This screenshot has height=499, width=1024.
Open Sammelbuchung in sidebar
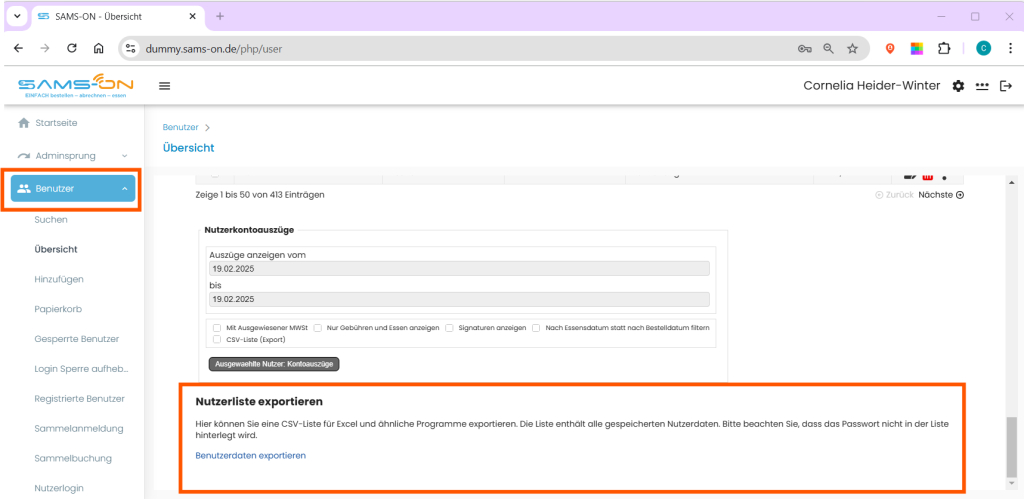click(x=73, y=459)
